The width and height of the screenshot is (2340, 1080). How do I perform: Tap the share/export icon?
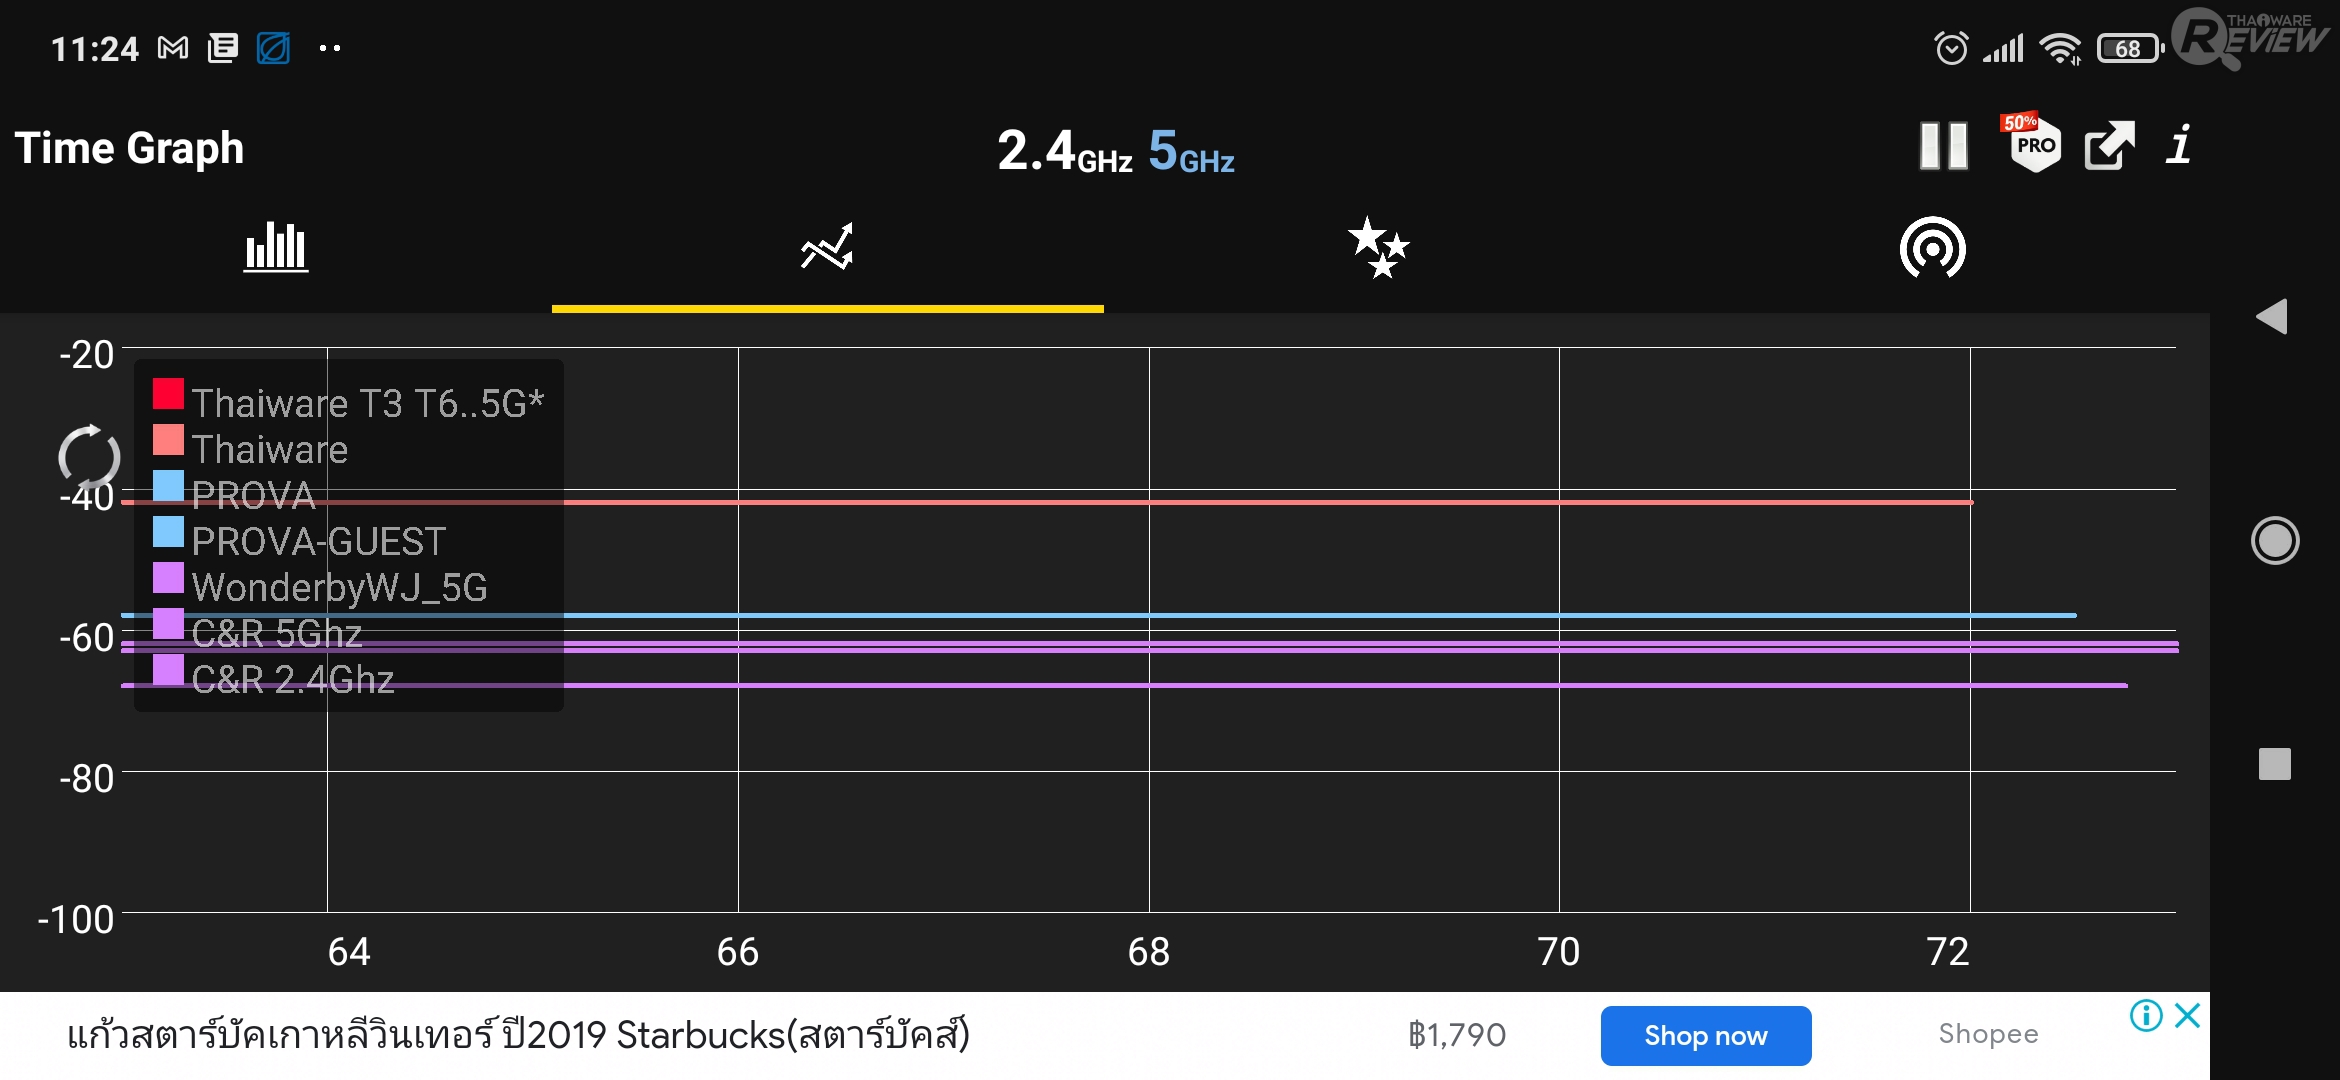pos(2109,147)
